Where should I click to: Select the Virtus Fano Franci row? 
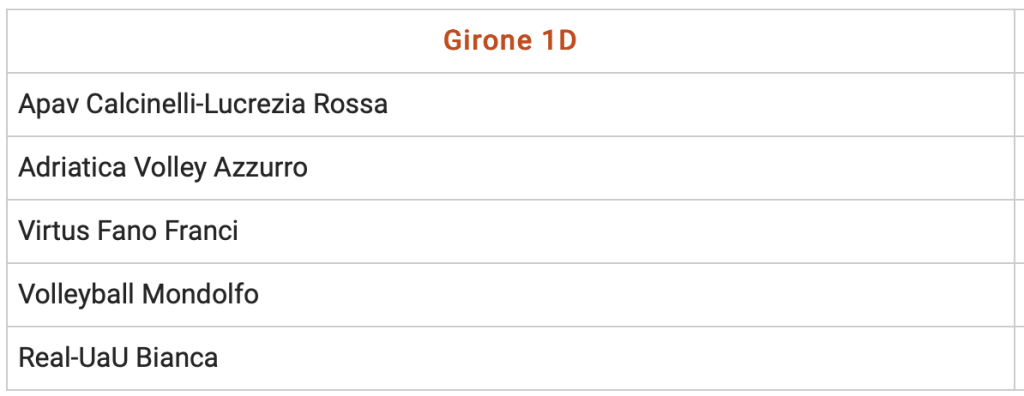tap(510, 231)
